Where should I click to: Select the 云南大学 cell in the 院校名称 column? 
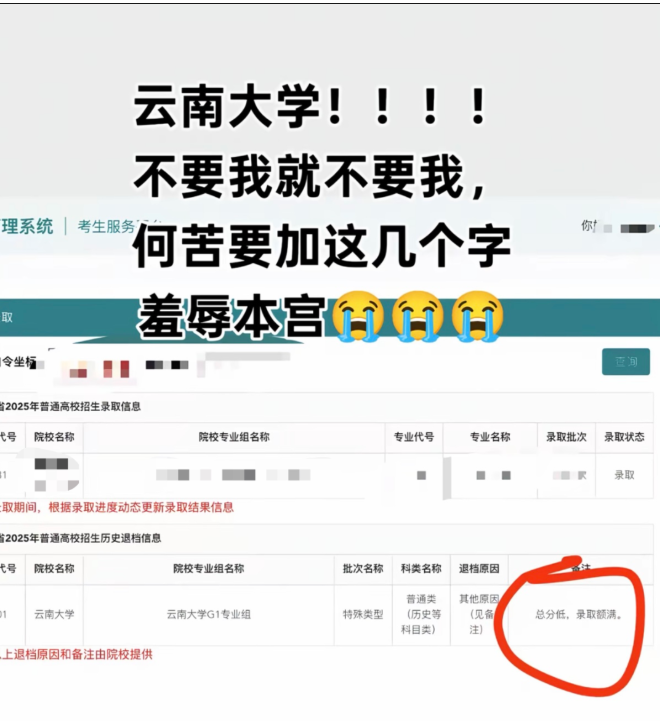(x=54, y=614)
